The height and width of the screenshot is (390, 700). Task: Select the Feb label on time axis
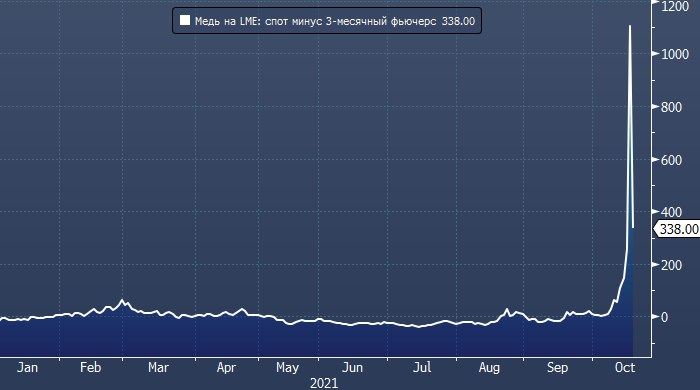coord(91,368)
